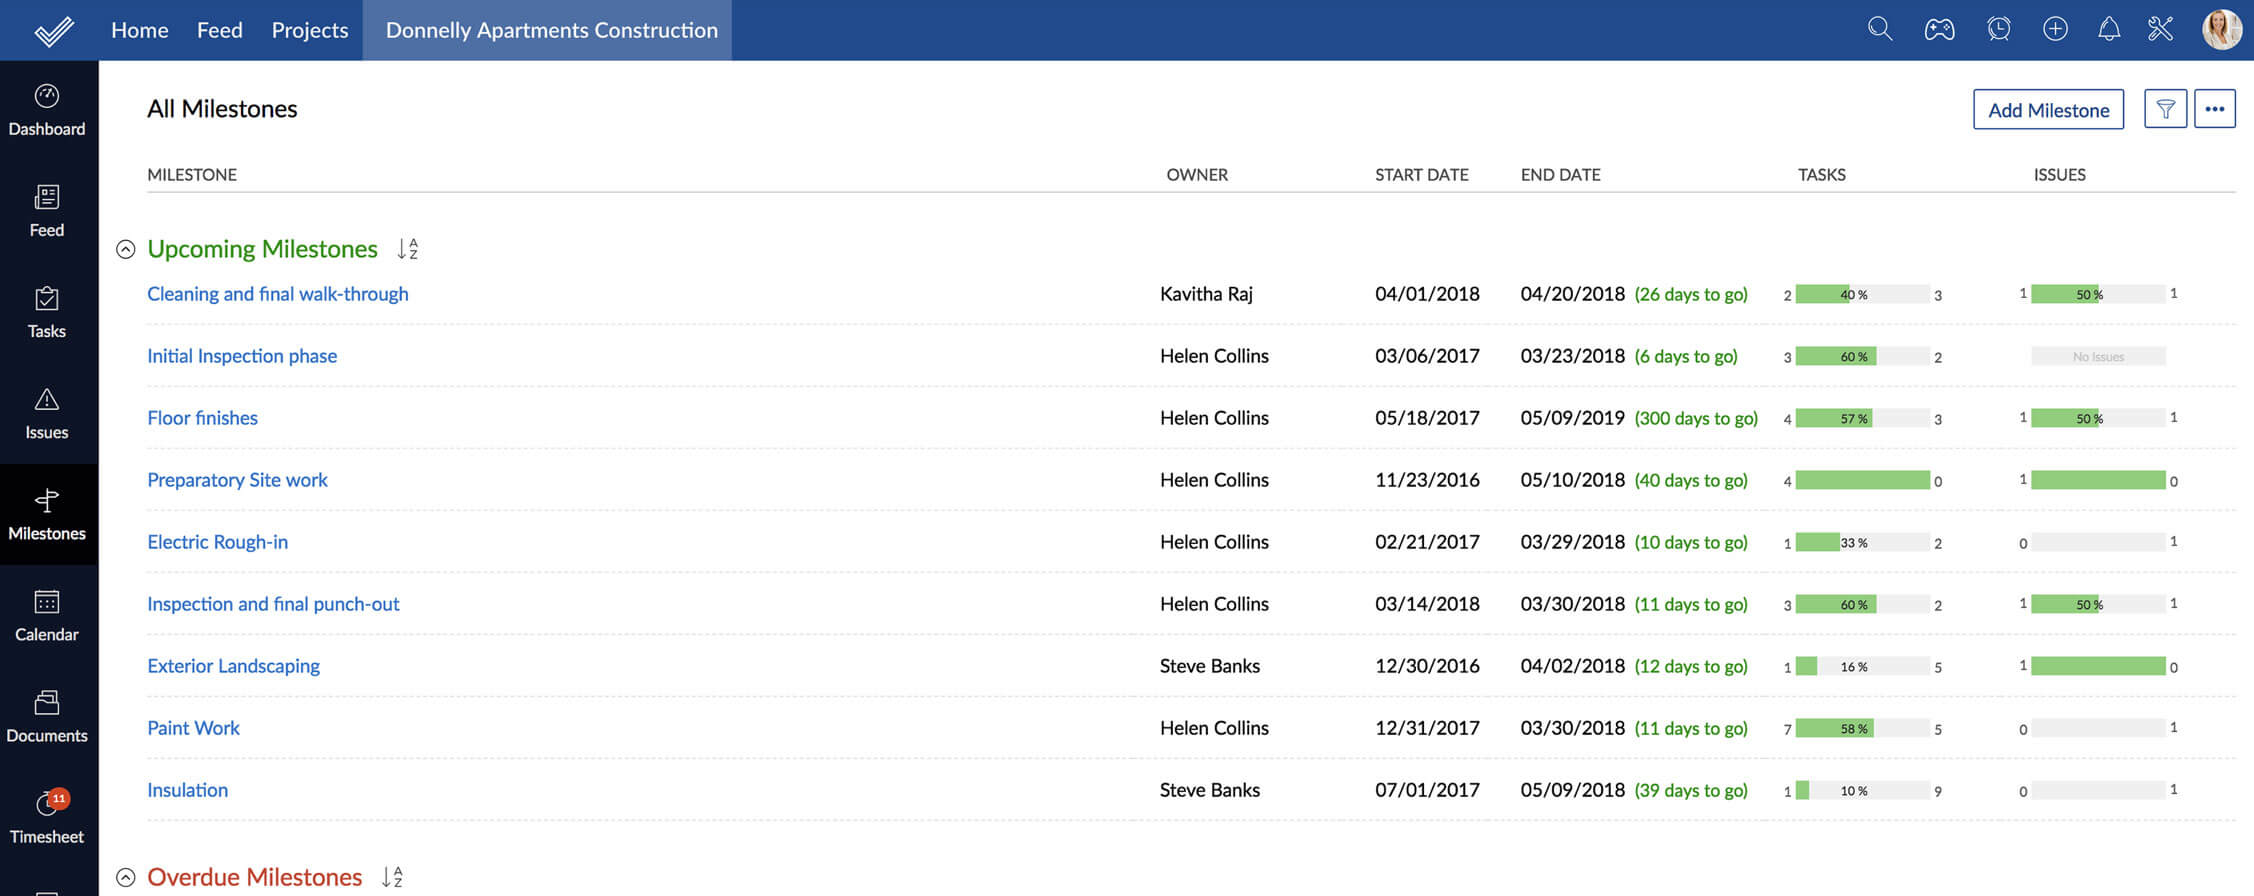
Task: Open Timesheet in the sidebar
Action: point(47,816)
